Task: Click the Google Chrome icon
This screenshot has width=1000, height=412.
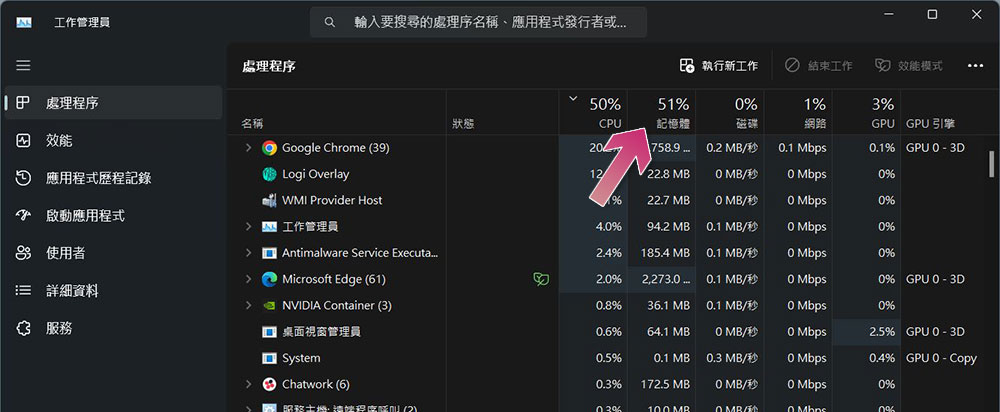Action: (x=269, y=148)
